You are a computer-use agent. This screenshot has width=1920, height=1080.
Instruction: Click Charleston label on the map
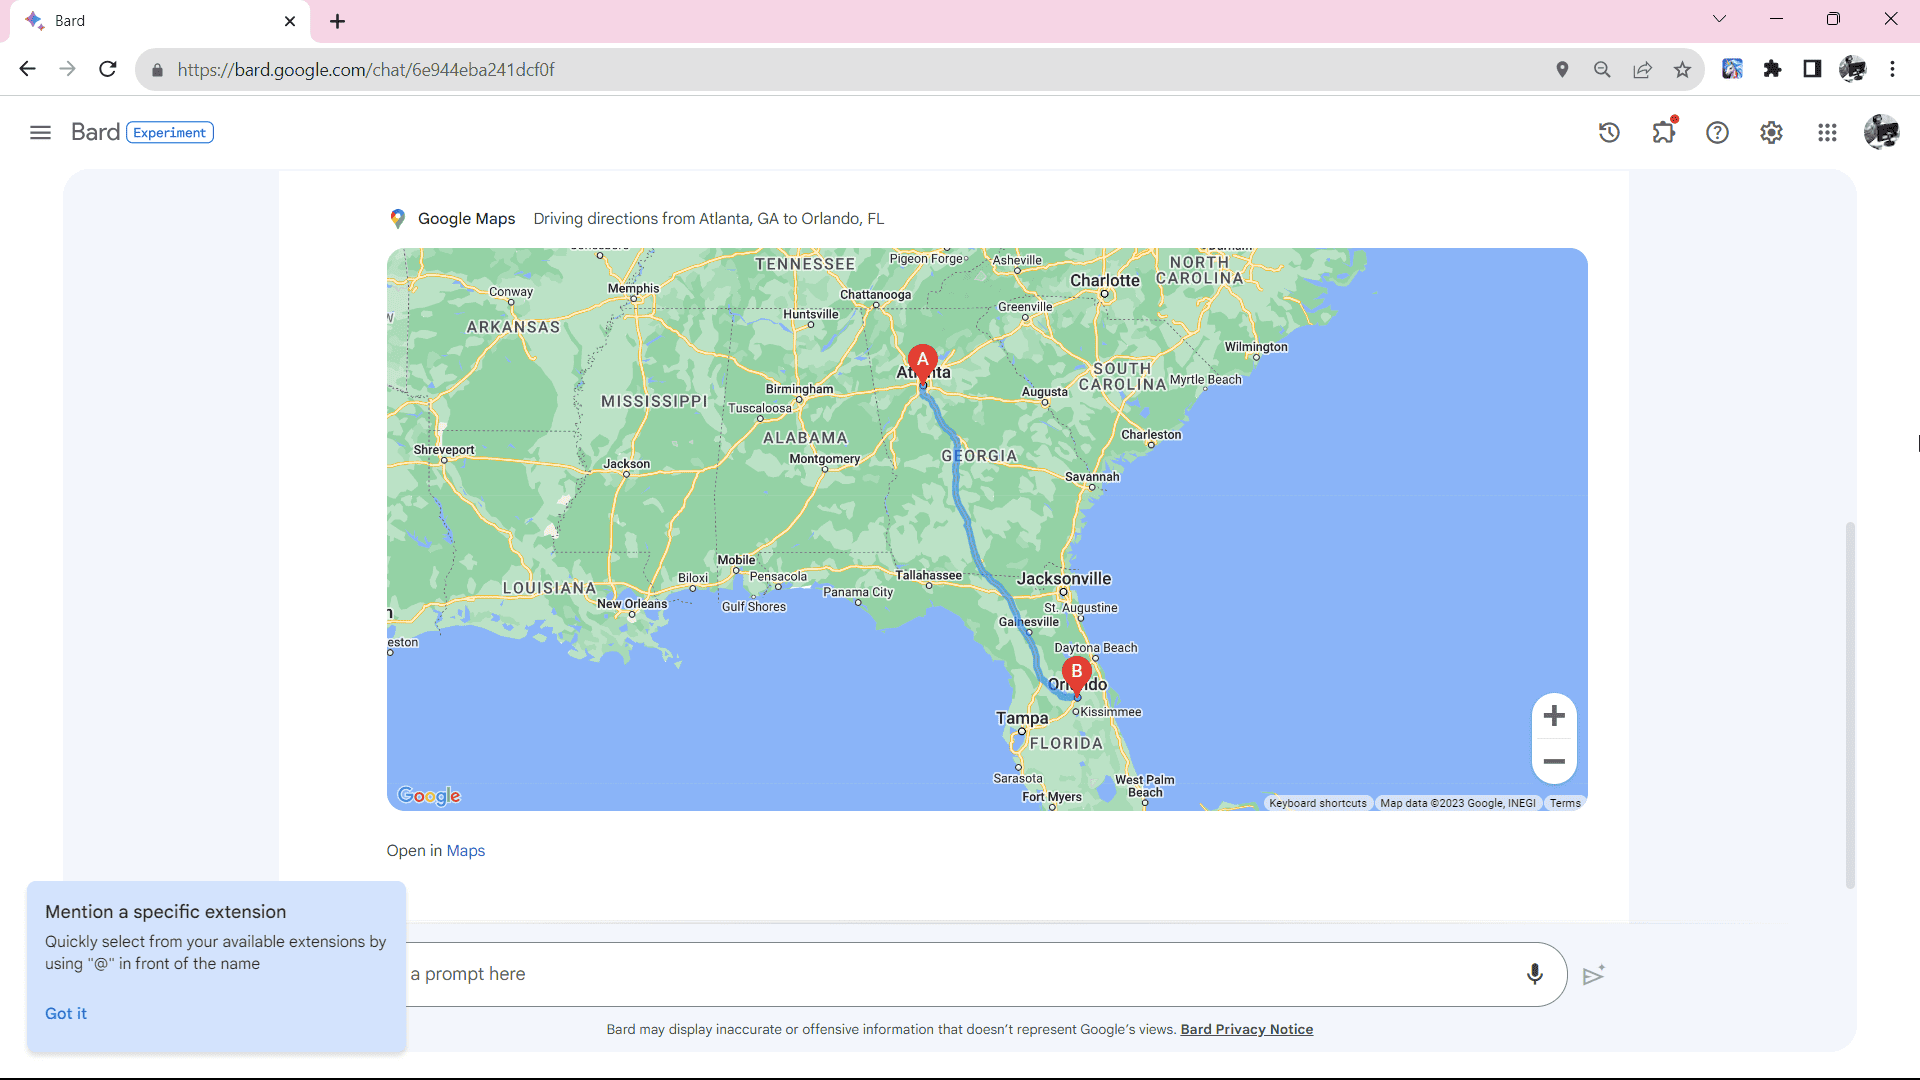(x=1151, y=435)
